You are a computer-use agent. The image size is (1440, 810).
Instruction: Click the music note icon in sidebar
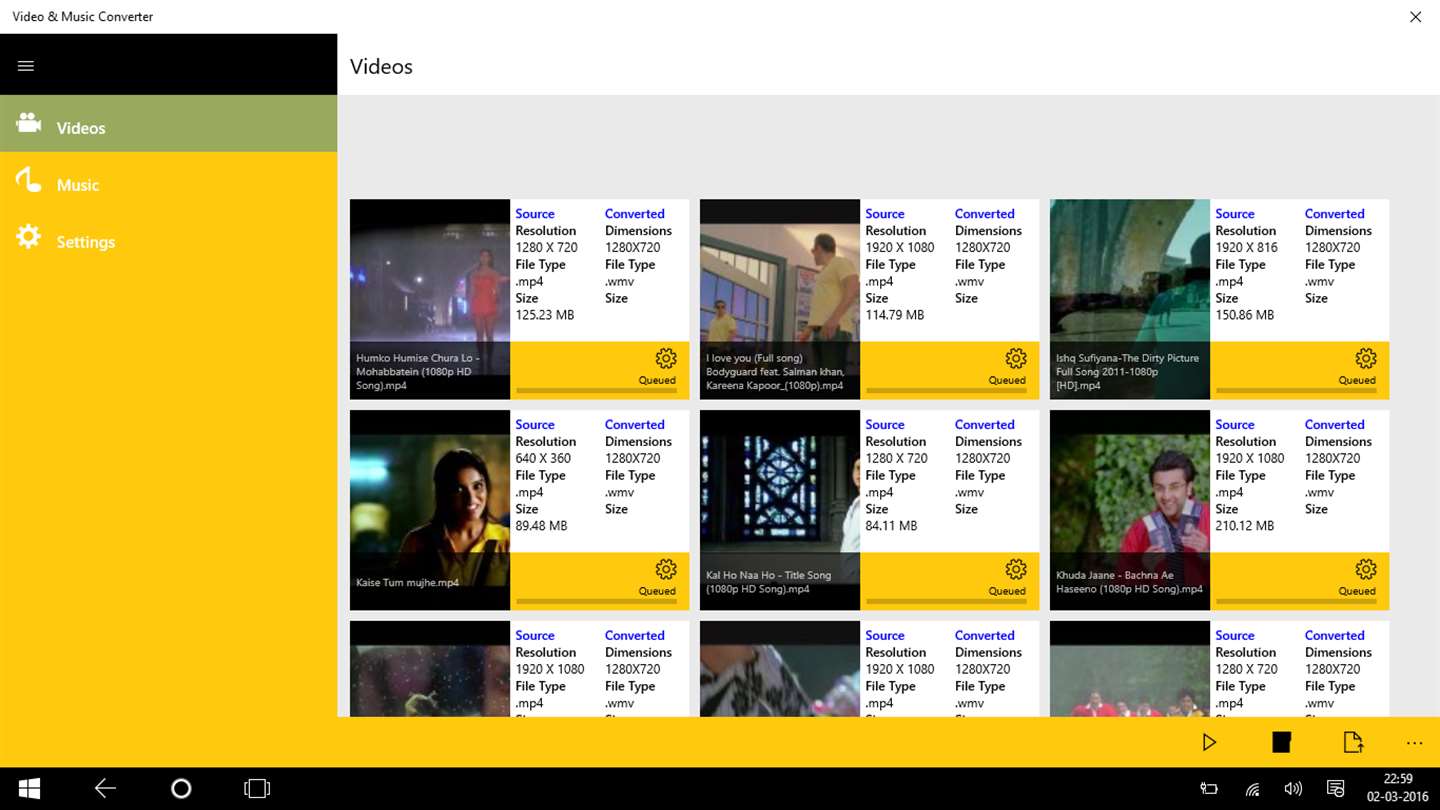point(28,180)
